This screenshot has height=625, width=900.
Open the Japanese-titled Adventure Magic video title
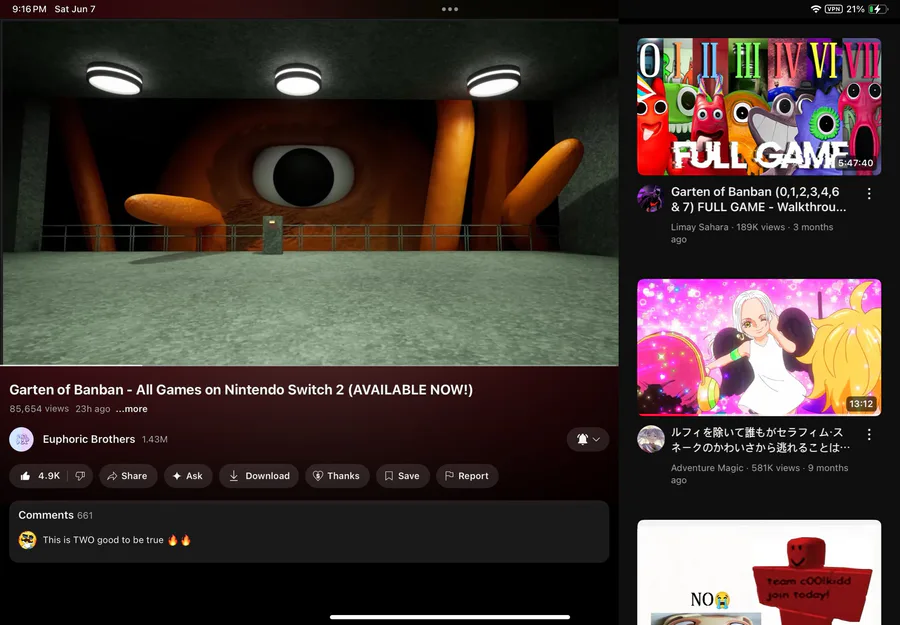click(760, 440)
